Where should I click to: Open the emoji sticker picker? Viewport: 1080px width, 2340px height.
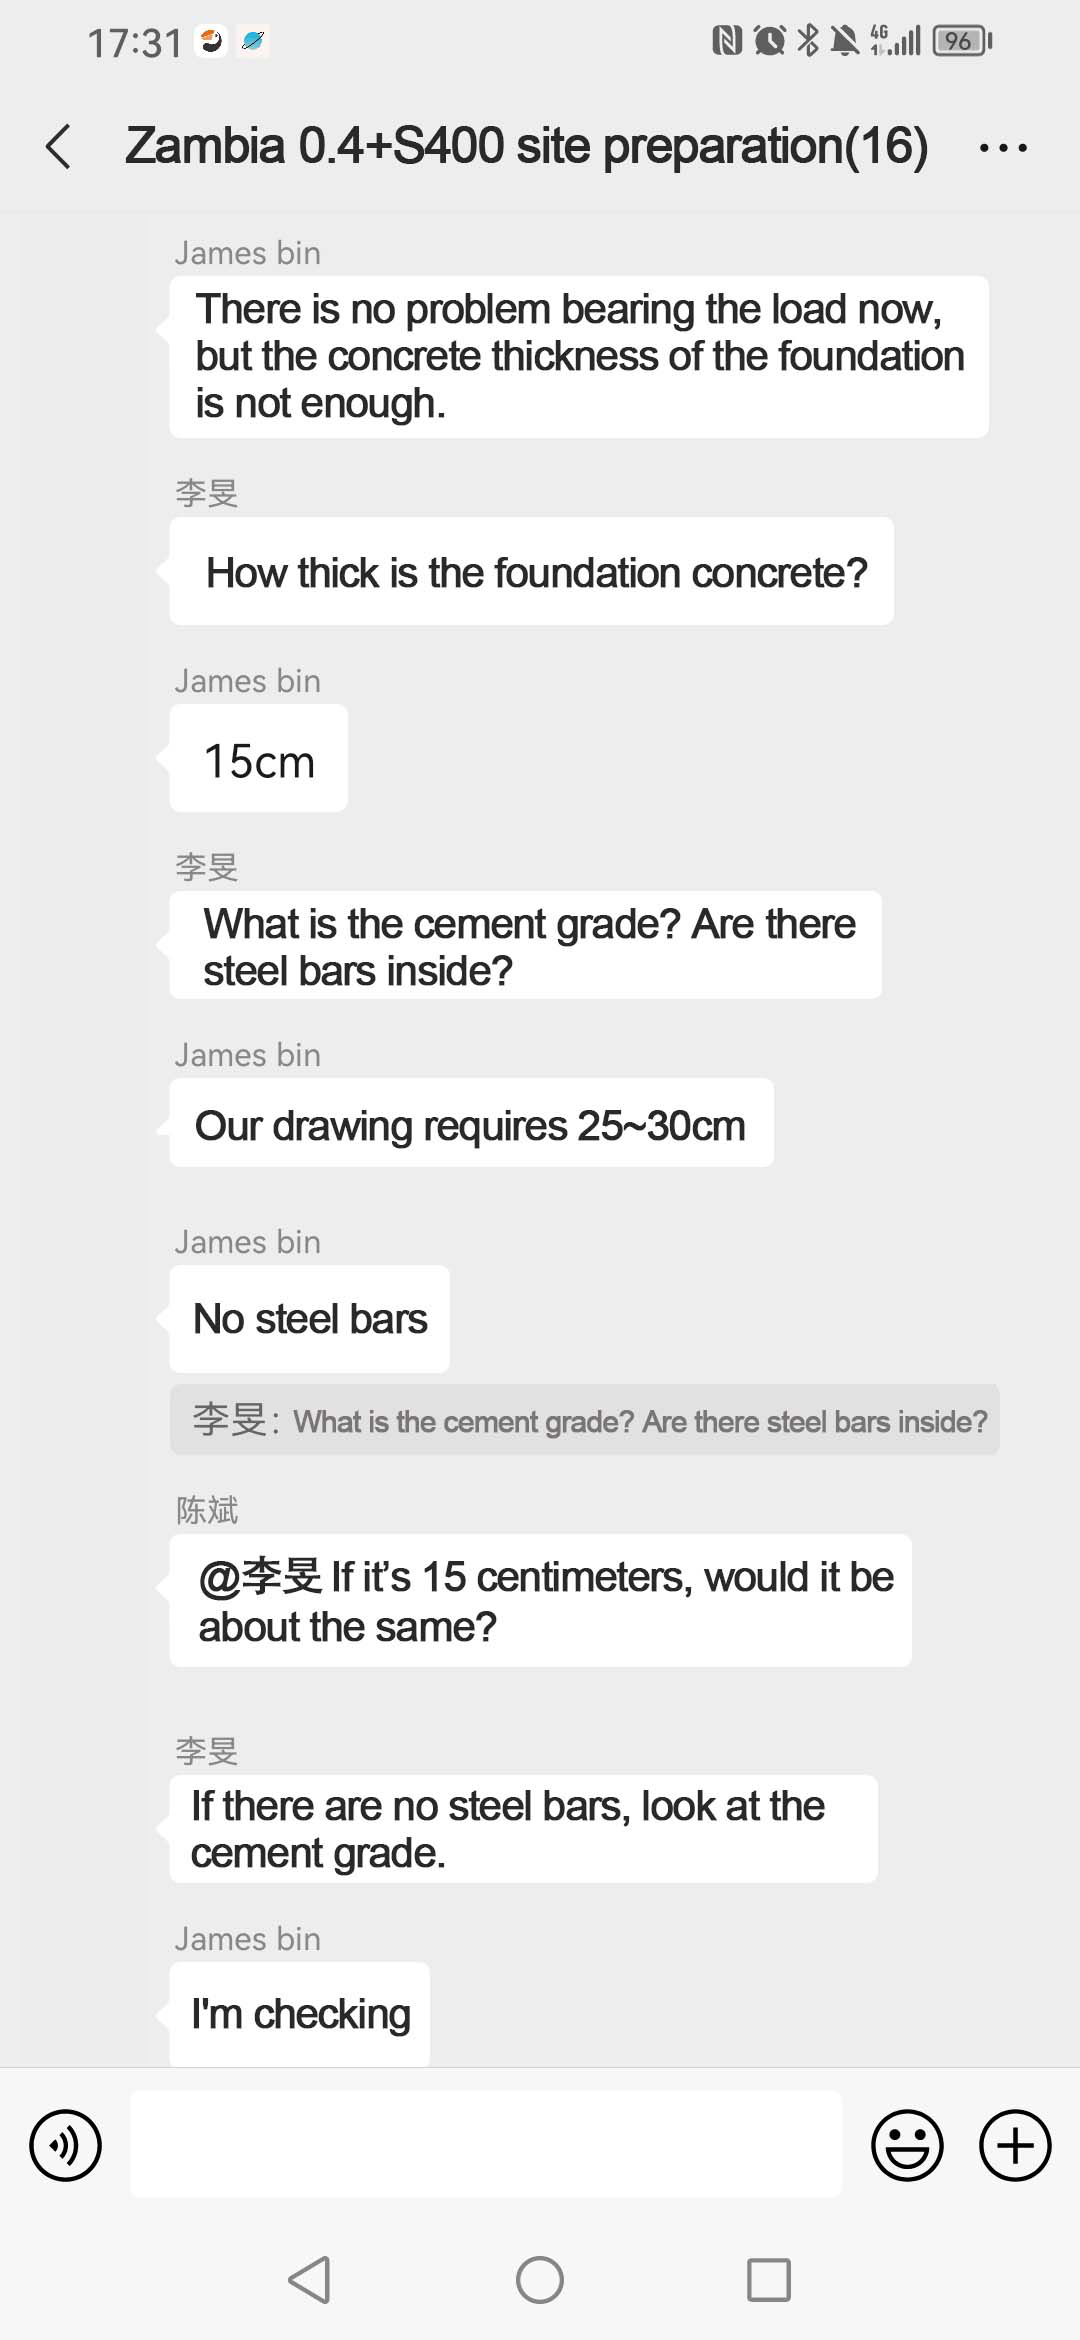(907, 2145)
